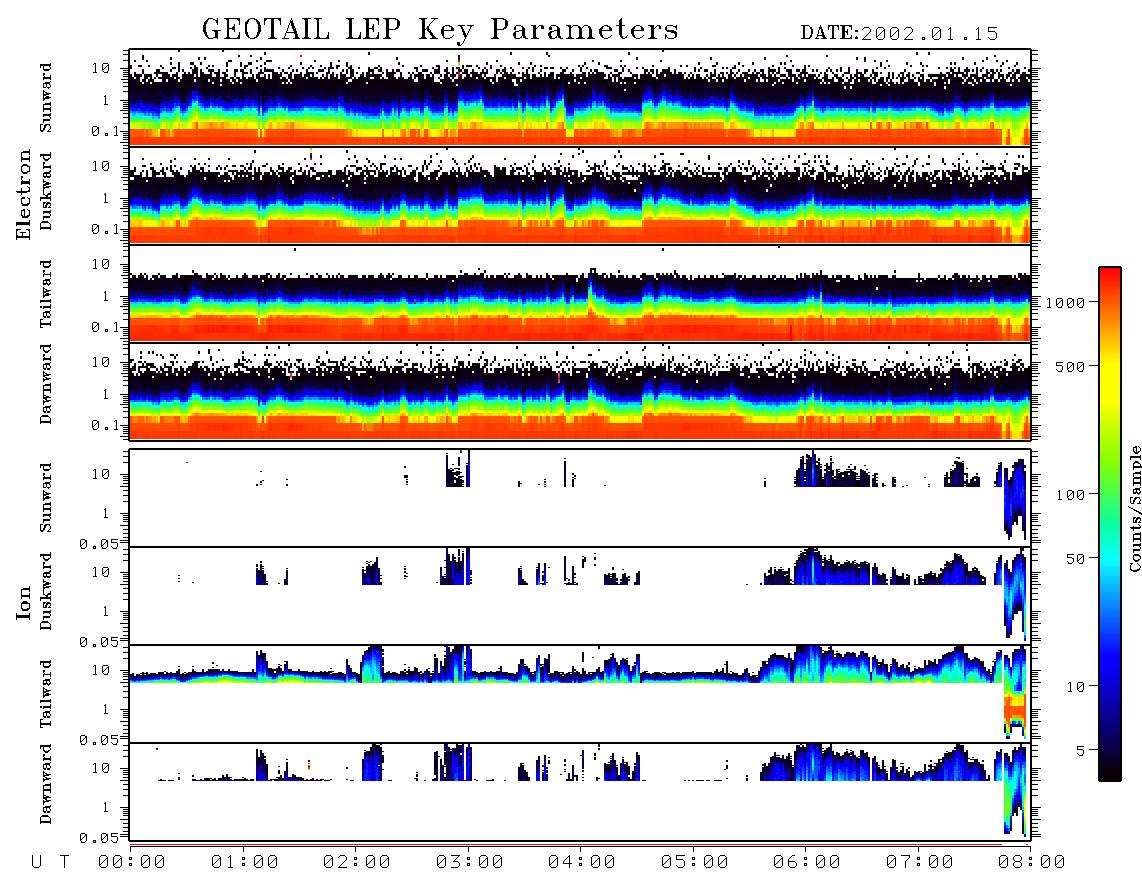1142x880 pixels.
Task: Click the black bottom of the colorbar
Action: (1109, 769)
